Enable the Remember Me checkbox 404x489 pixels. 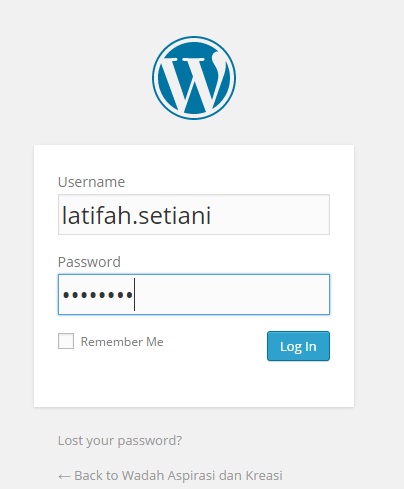66,341
